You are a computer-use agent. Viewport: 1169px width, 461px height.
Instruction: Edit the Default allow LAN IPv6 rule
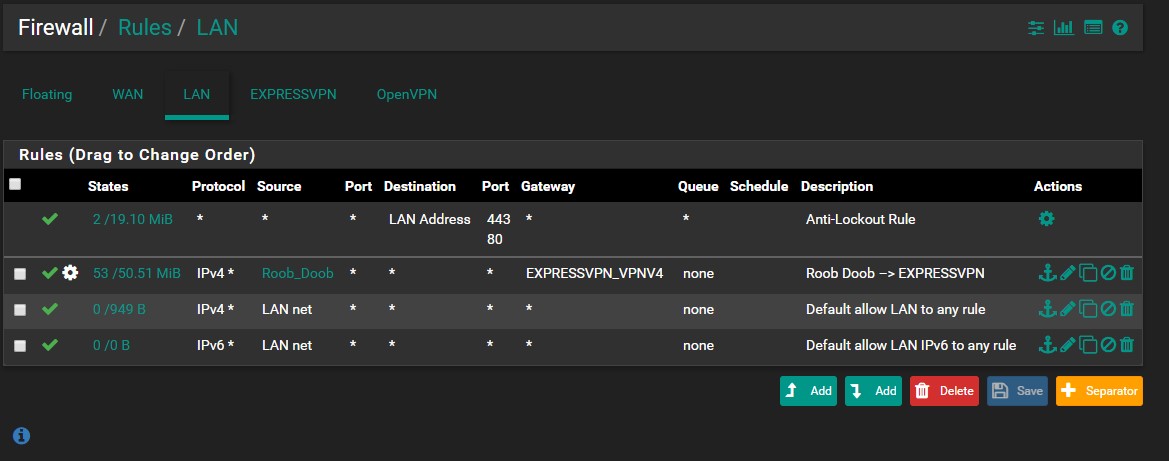(x=1068, y=345)
